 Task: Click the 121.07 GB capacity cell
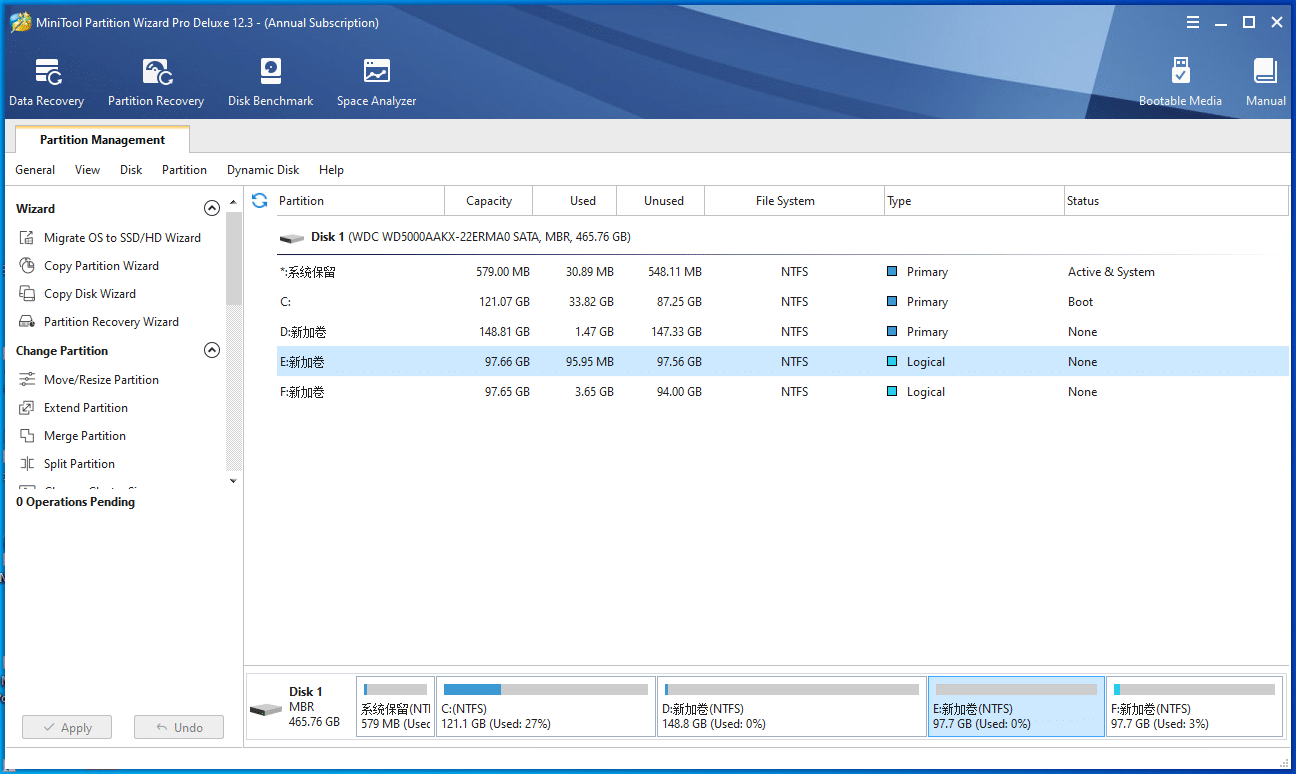click(503, 302)
